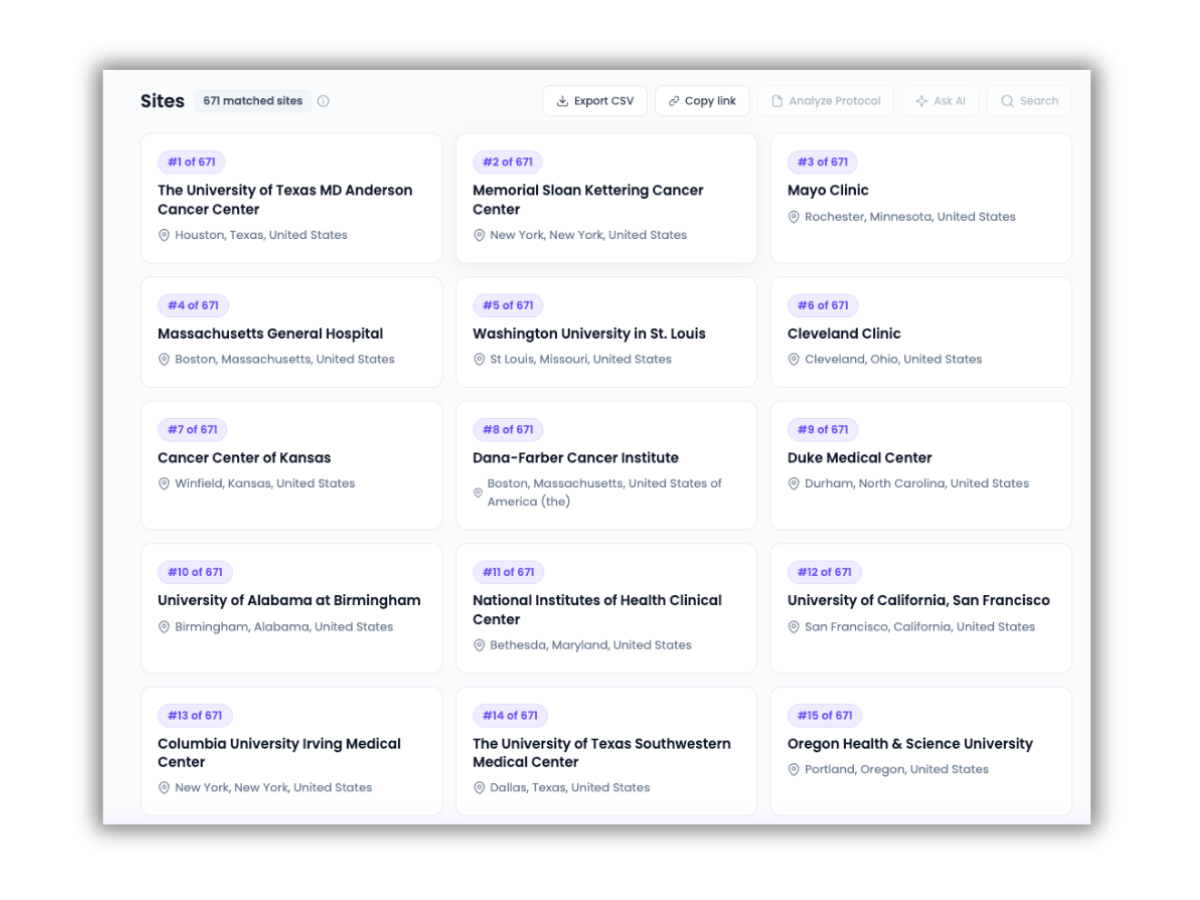
Task: Click the location pin beside Rochester, Minnesota
Action: tap(794, 217)
